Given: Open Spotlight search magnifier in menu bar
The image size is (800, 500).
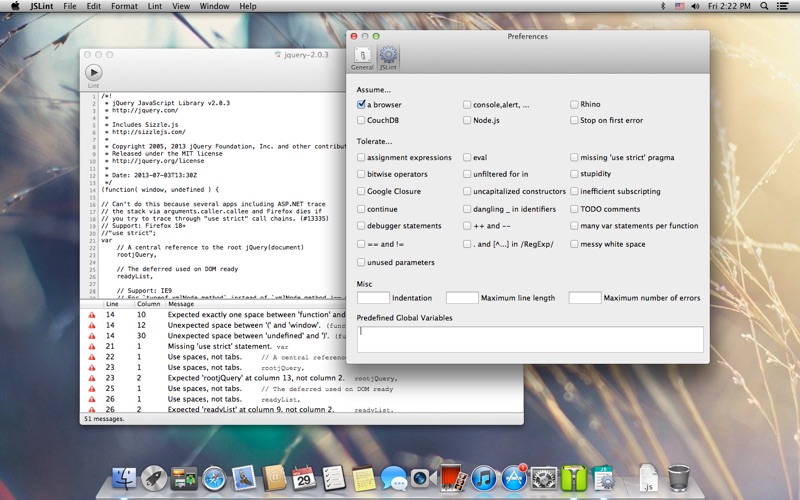Looking at the screenshot, I should (x=764, y=6).
